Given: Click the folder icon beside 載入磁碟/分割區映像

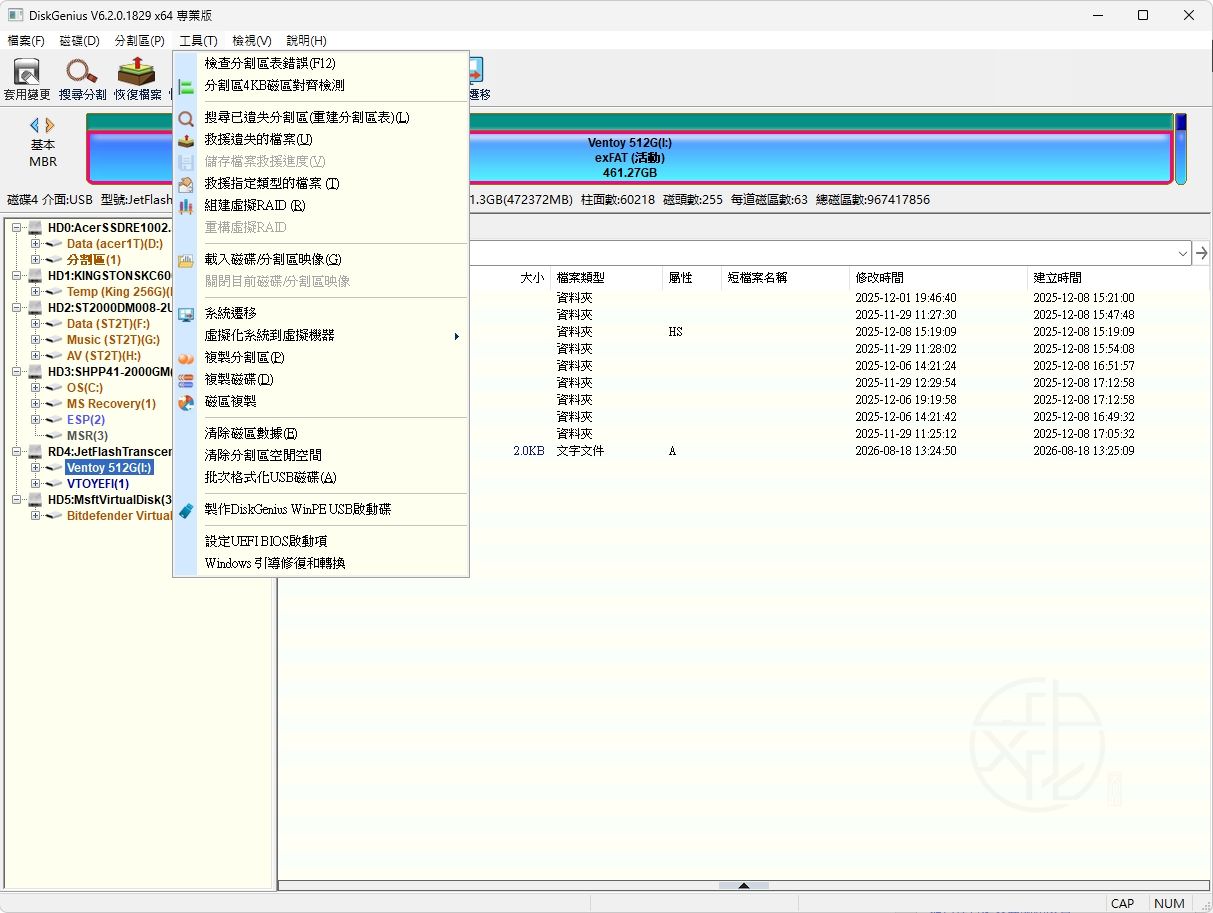Looking at the screenshot, I should tap(186, 260).
